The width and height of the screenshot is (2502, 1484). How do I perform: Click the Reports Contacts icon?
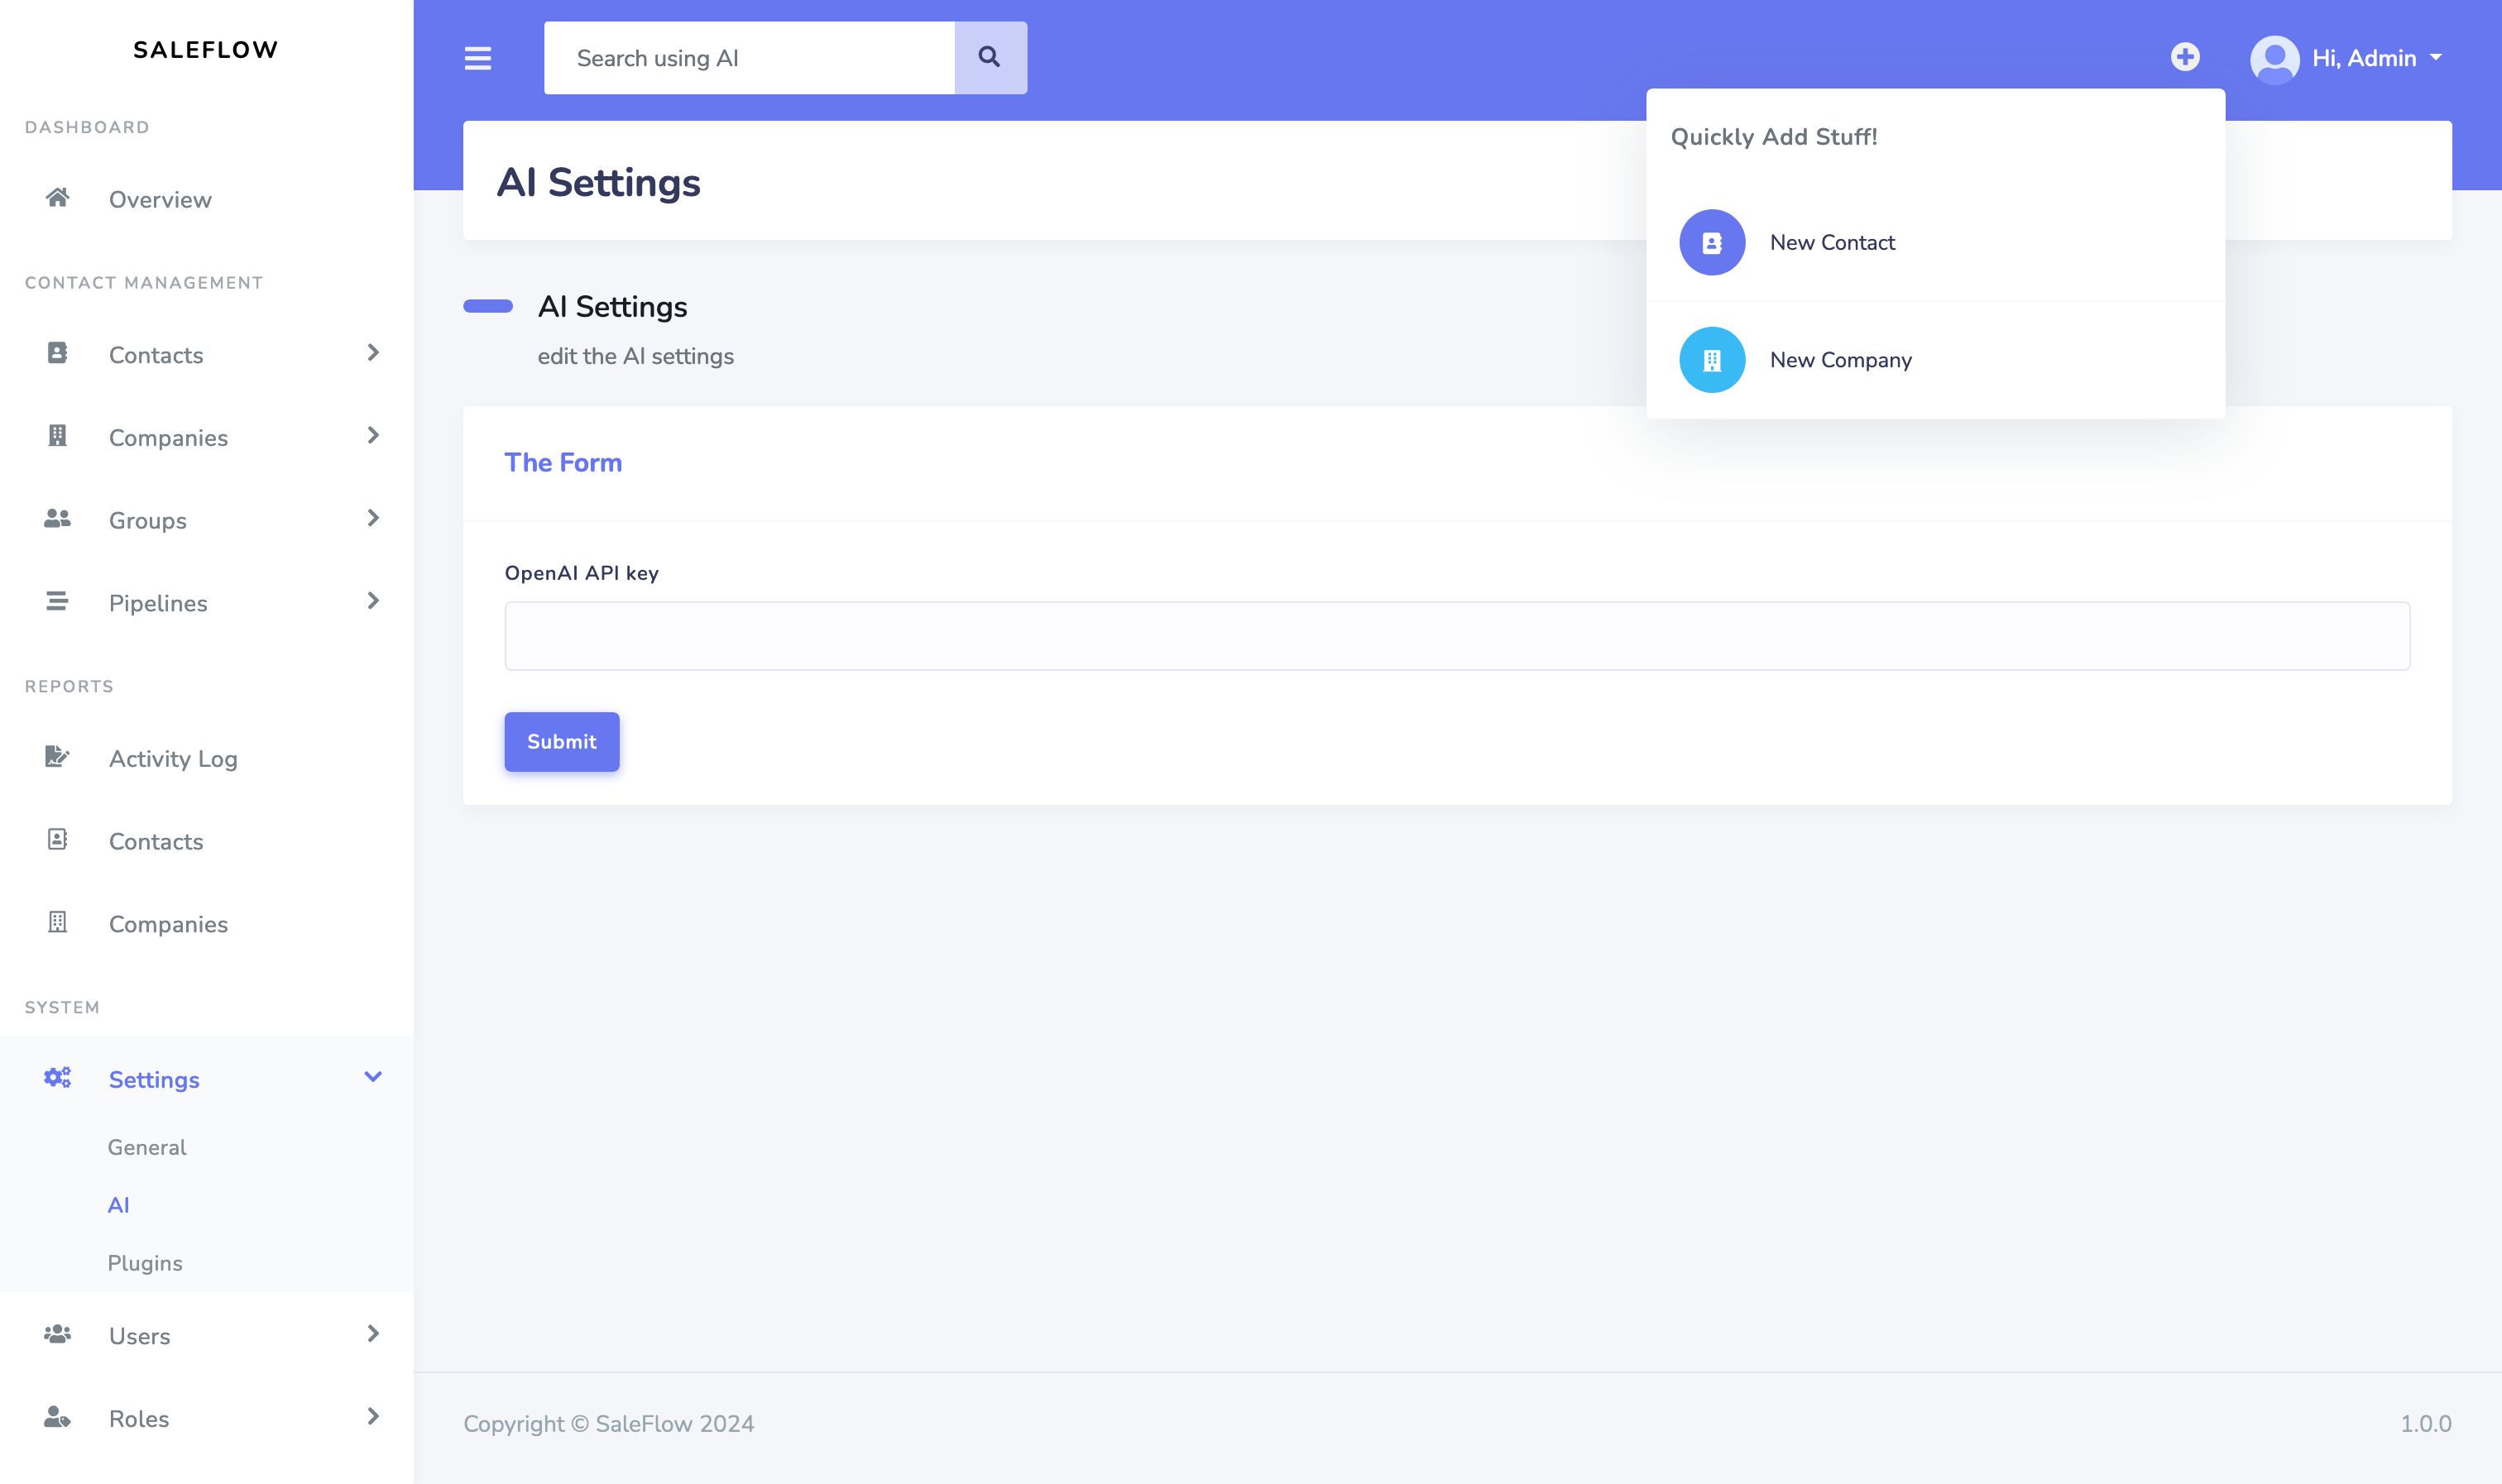click(x=57, y=840)
